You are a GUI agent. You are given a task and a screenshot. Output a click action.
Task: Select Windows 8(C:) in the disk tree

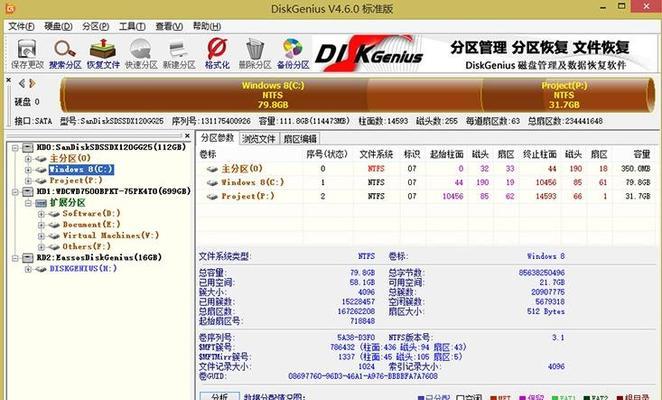point(81,169)
